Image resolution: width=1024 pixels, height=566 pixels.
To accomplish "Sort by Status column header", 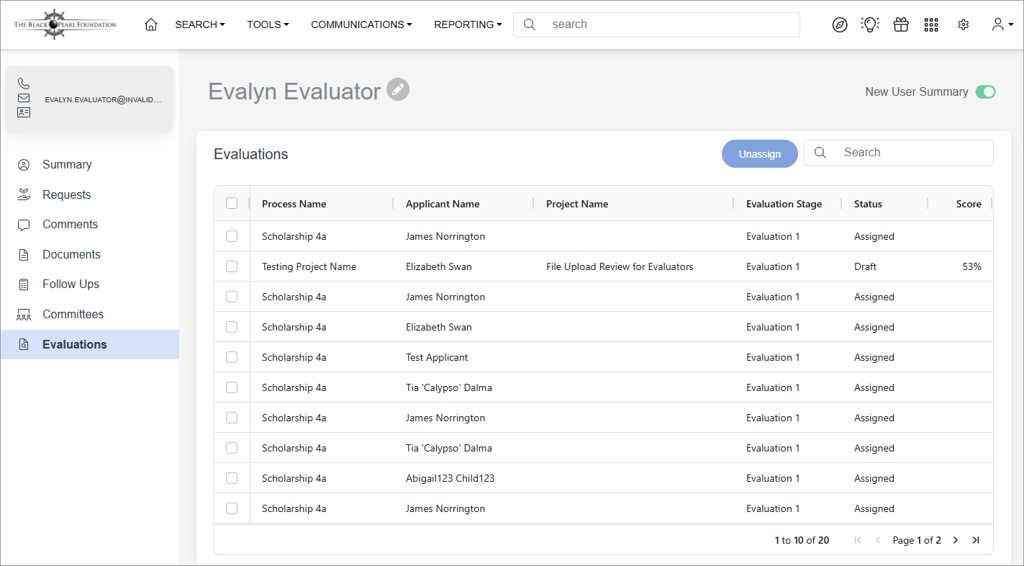I will point(868,204).
